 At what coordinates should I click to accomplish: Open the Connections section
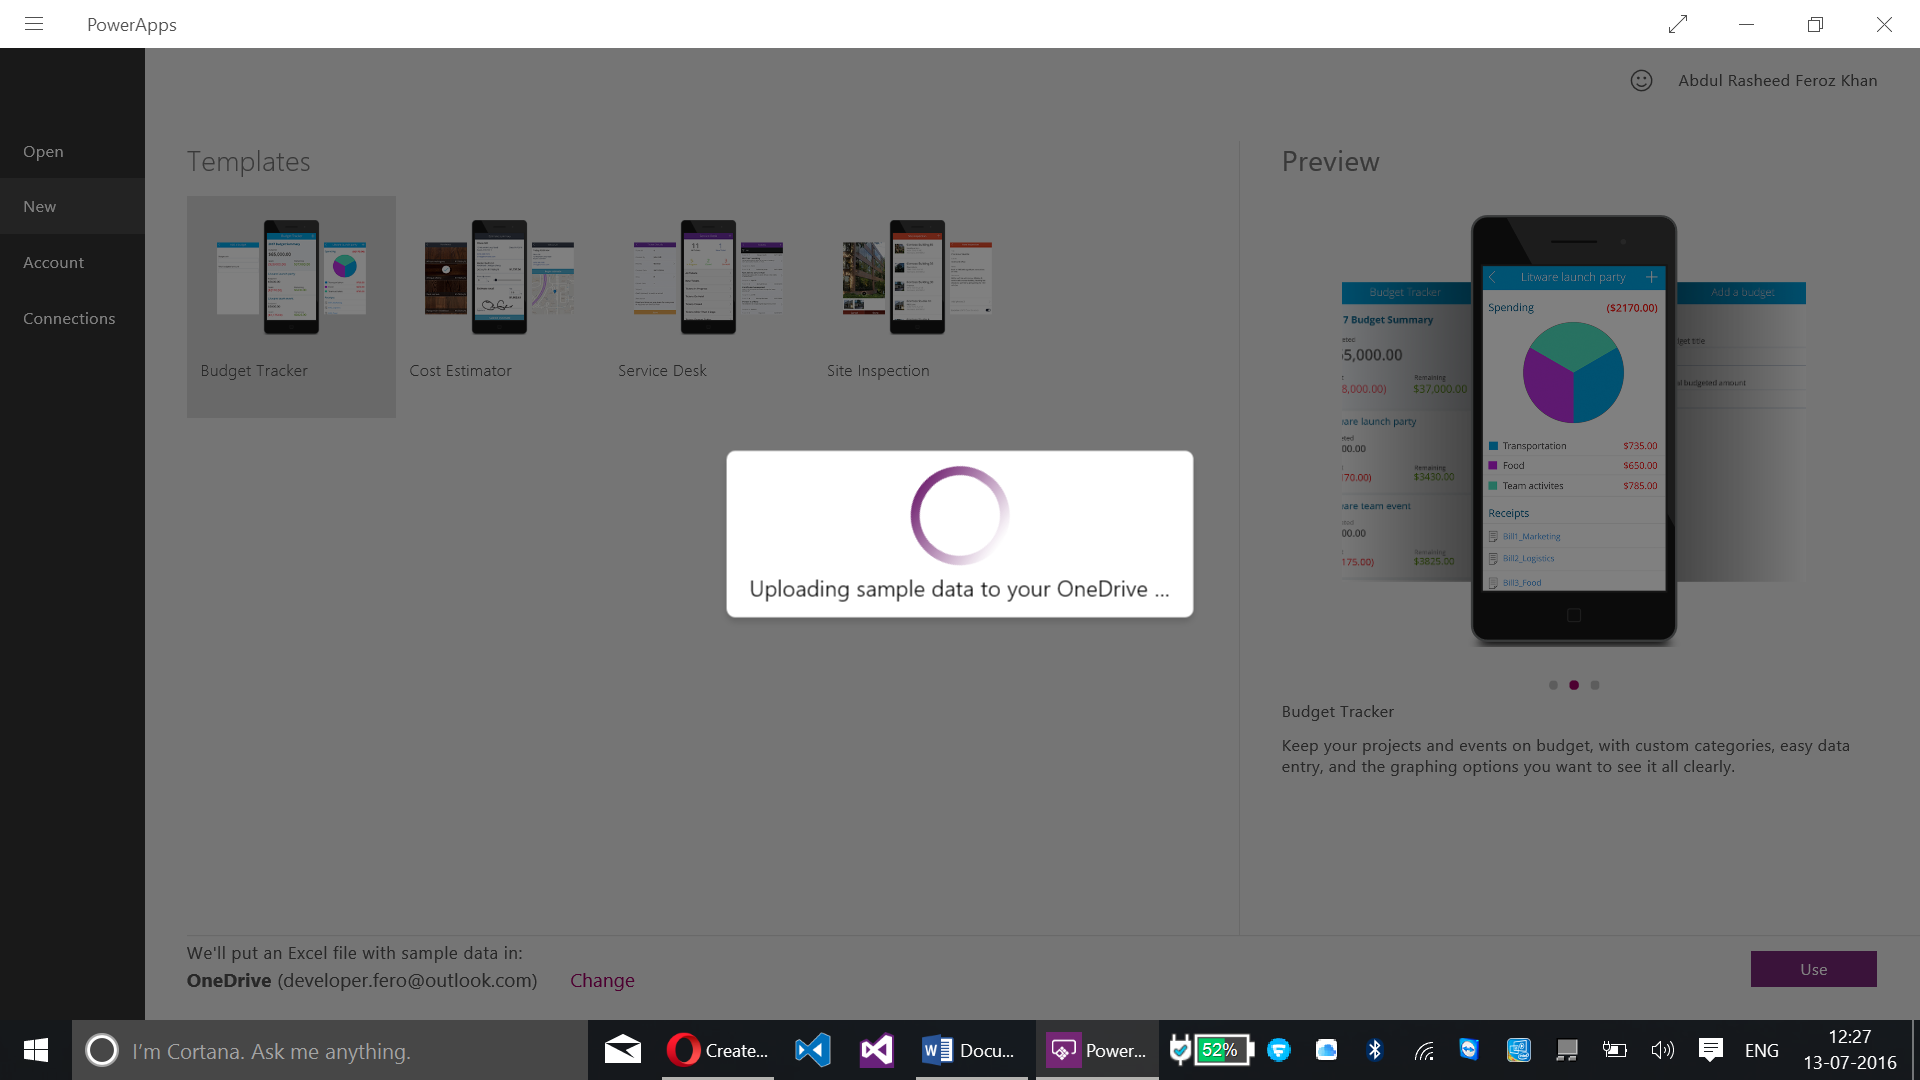(72, 318)
